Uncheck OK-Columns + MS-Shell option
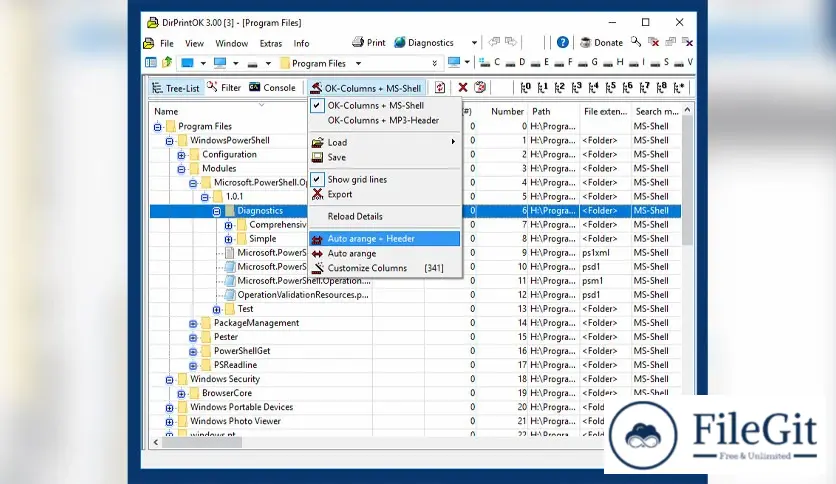 tap(384, 106)
